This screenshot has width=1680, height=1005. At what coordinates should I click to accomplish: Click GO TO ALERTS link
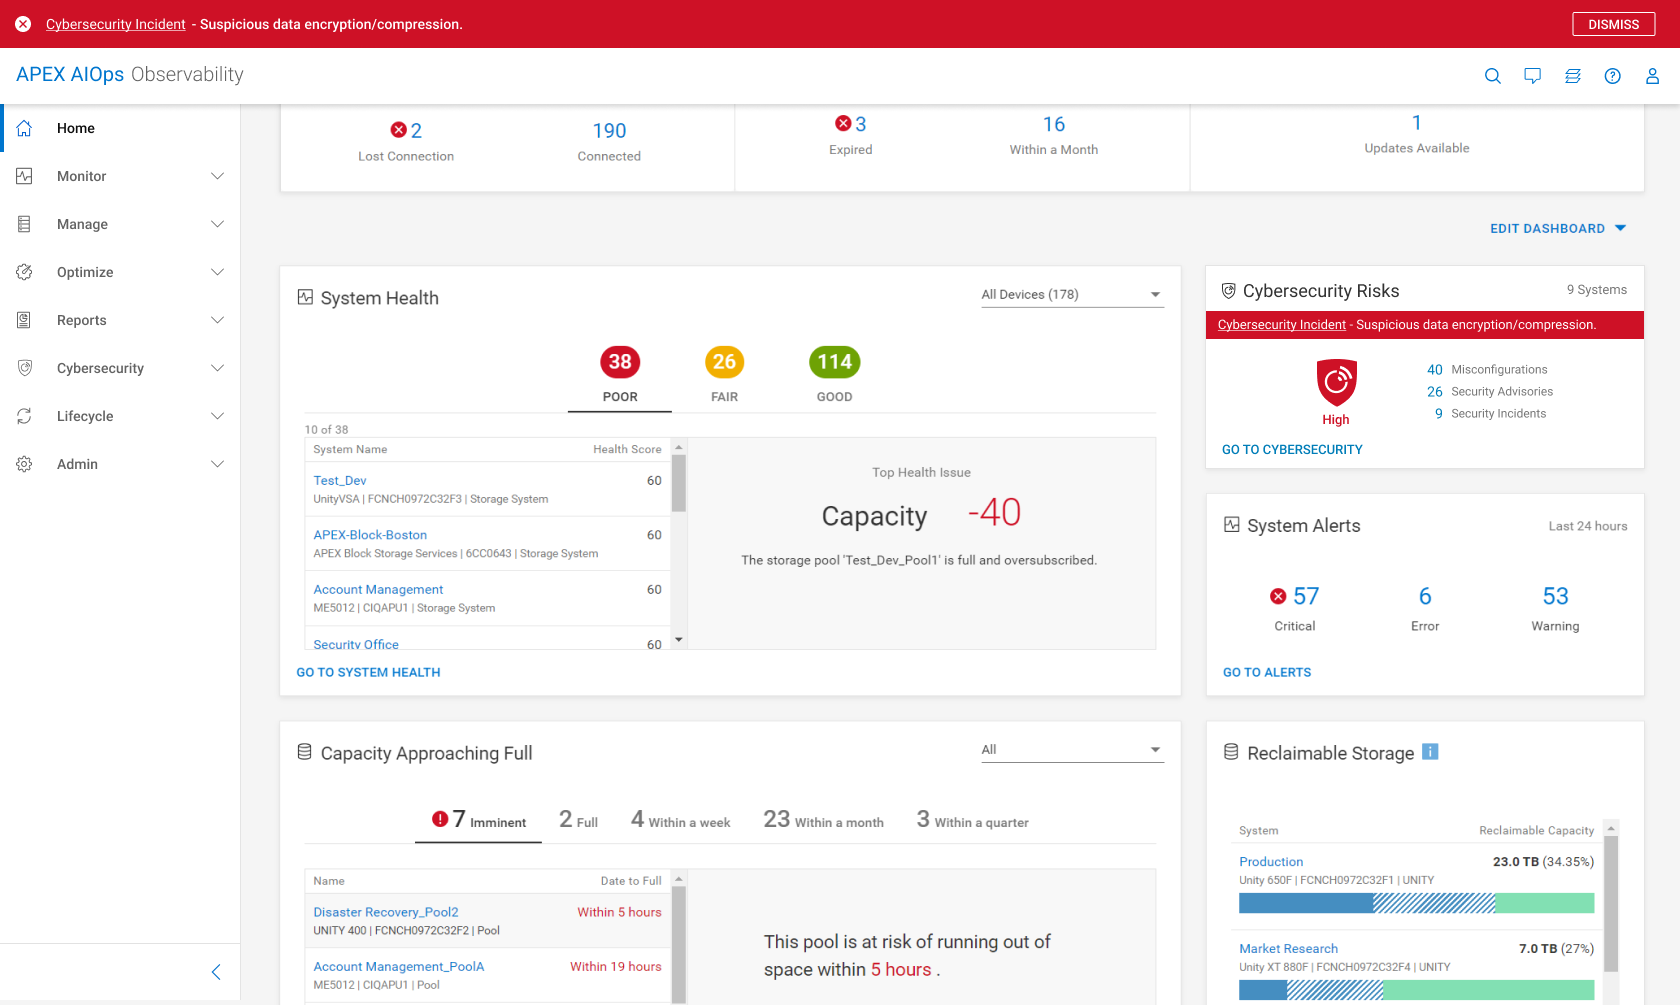pos(1267,673)
